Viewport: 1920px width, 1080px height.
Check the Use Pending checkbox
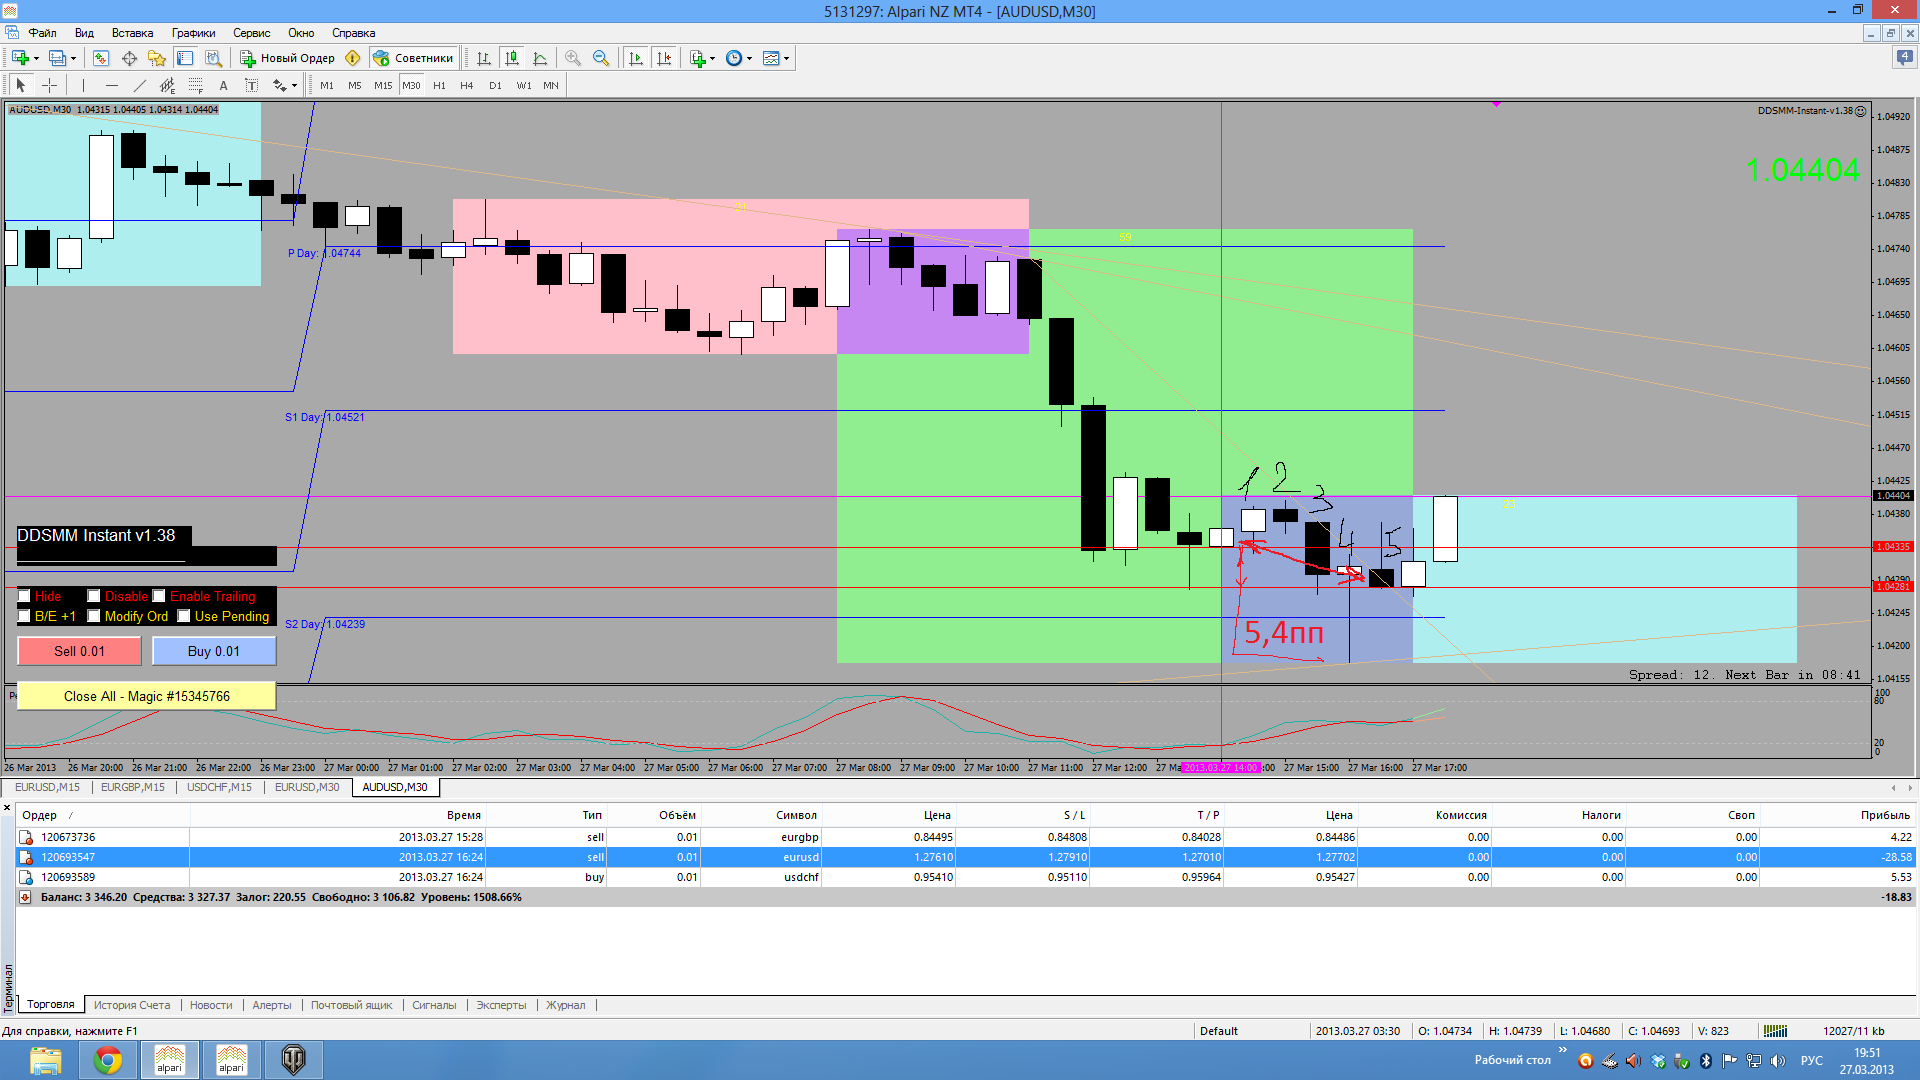click(184, 616)
